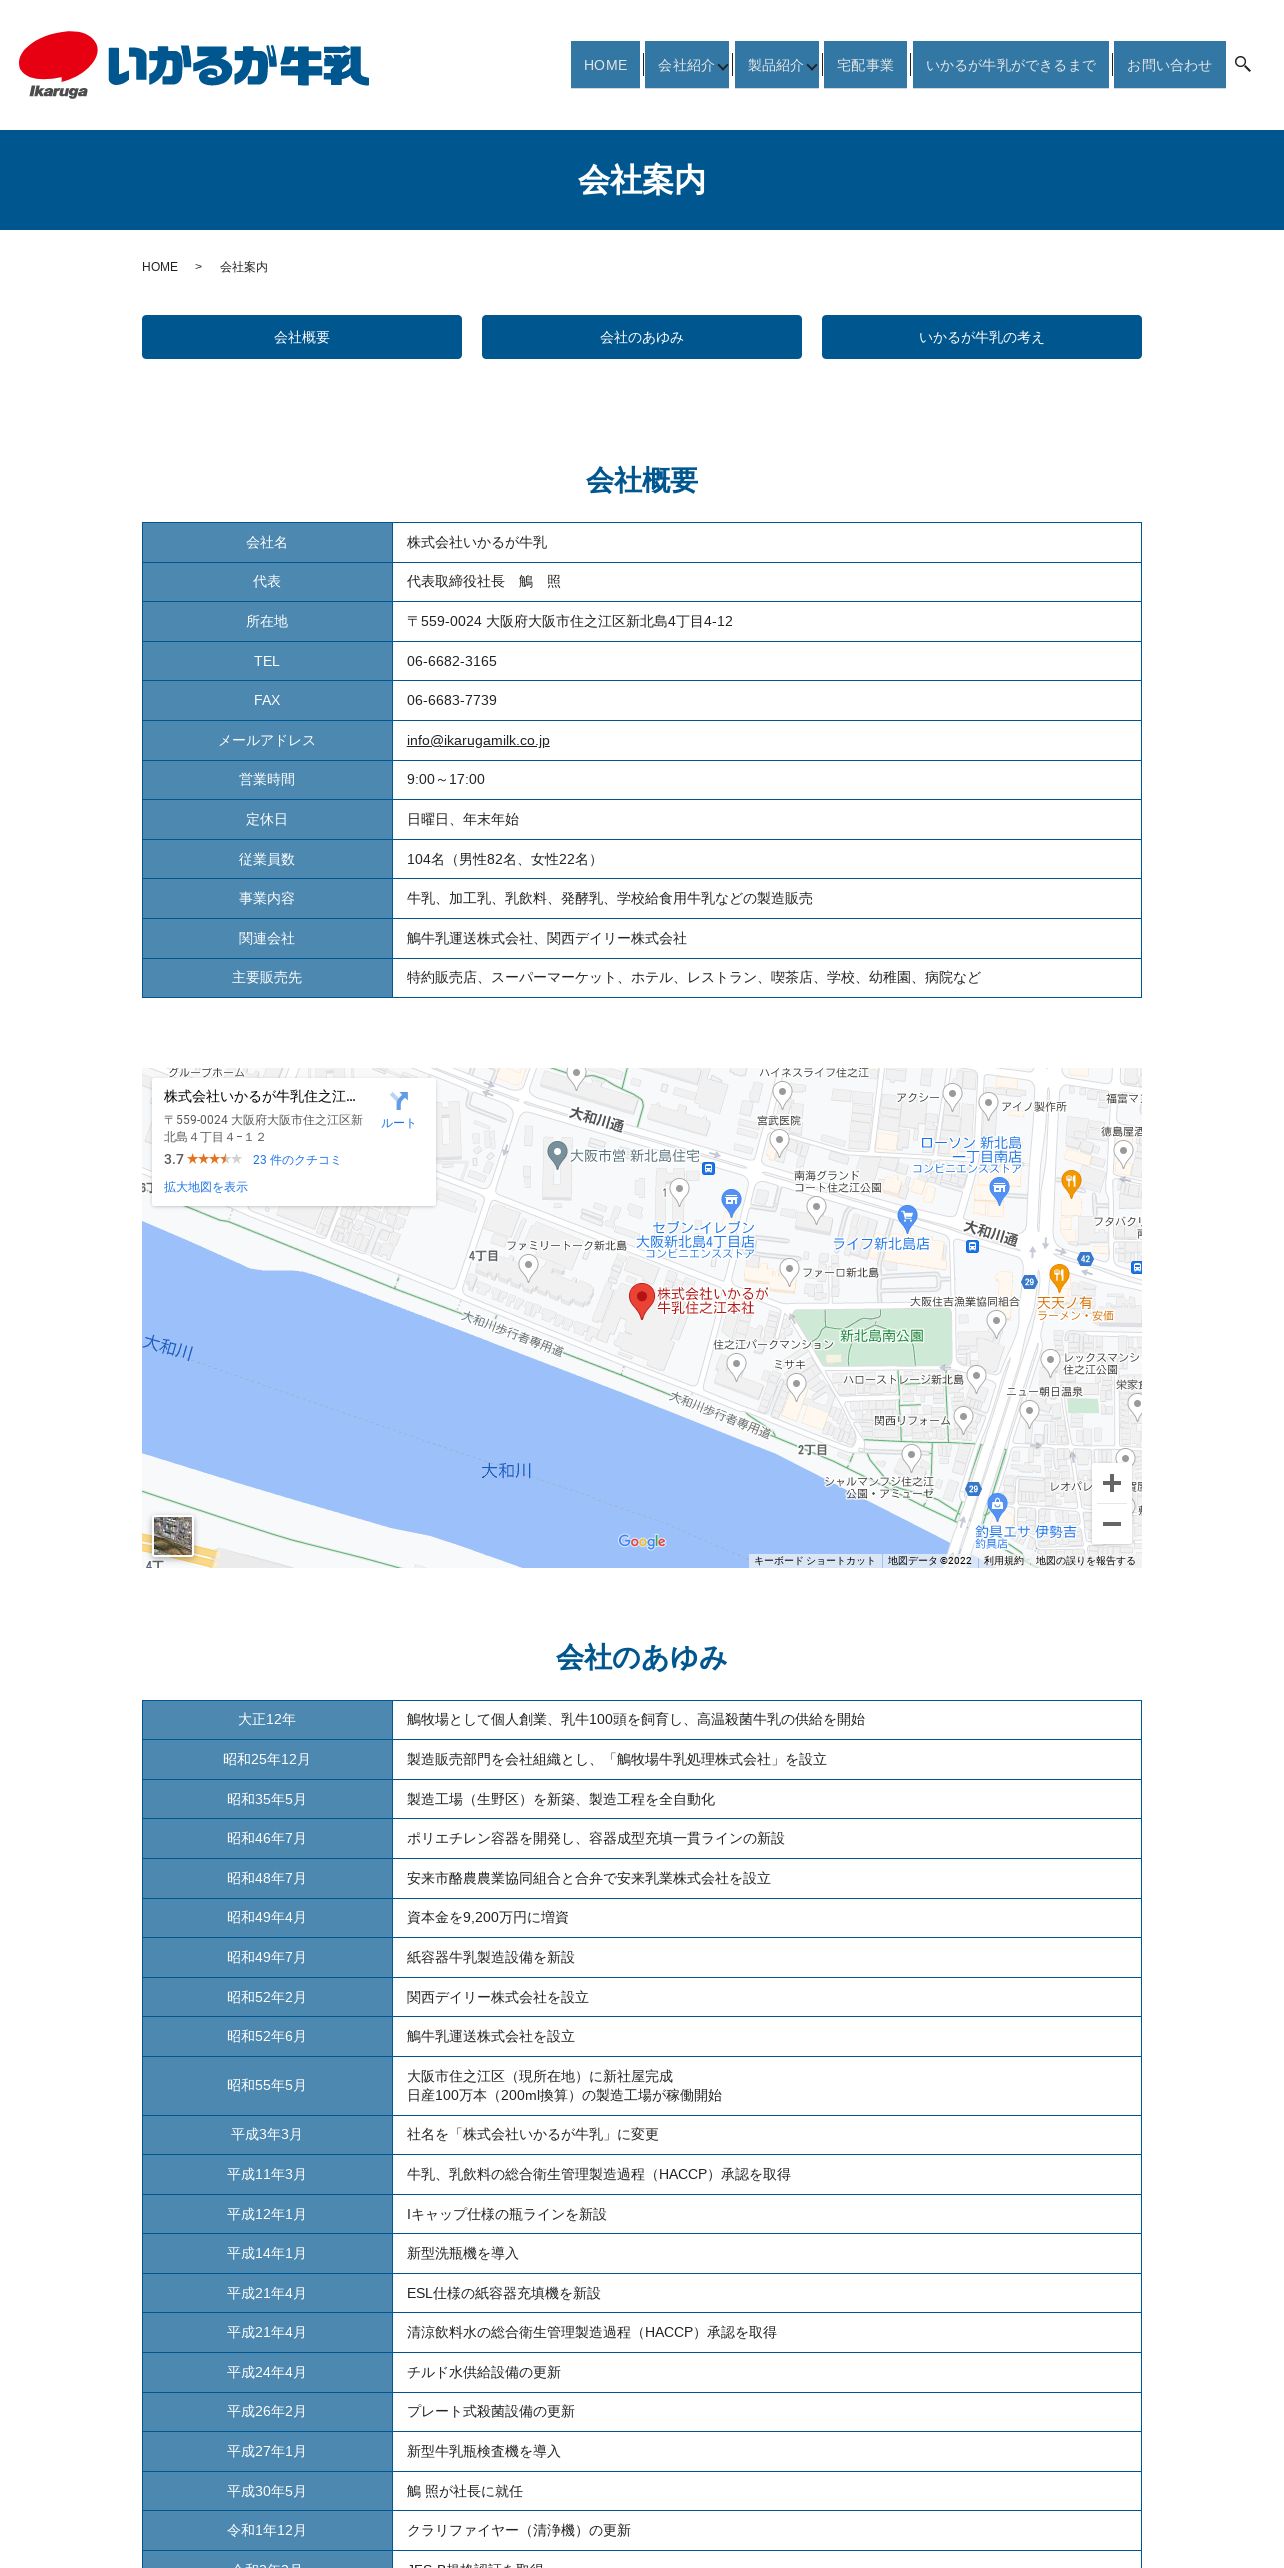Click the Ikaruga milk logo
The image size is (1284, 2568).
[x=194, y=65]
